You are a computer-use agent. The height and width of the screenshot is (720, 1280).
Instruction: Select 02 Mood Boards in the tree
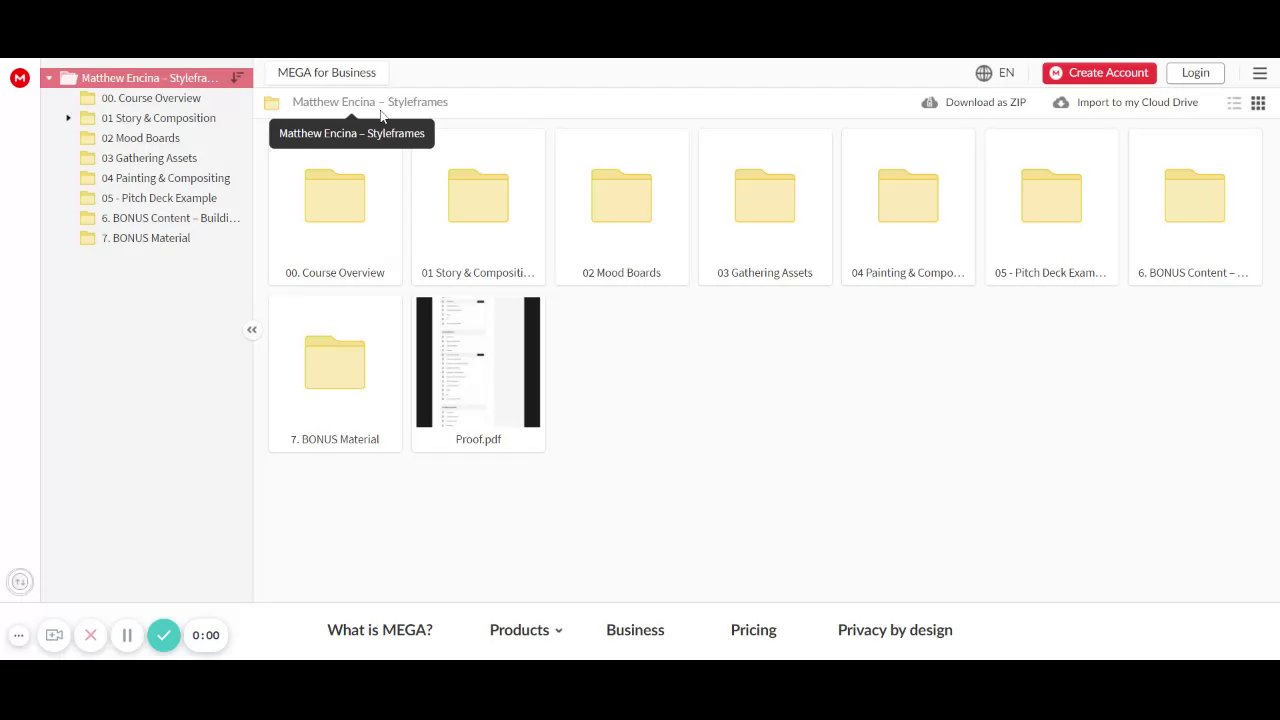coord(140,138)
